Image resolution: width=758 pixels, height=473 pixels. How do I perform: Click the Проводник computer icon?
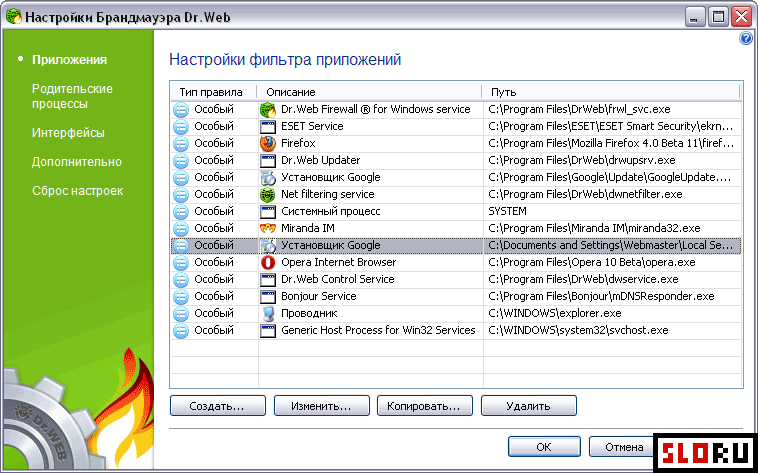[267, 313]
